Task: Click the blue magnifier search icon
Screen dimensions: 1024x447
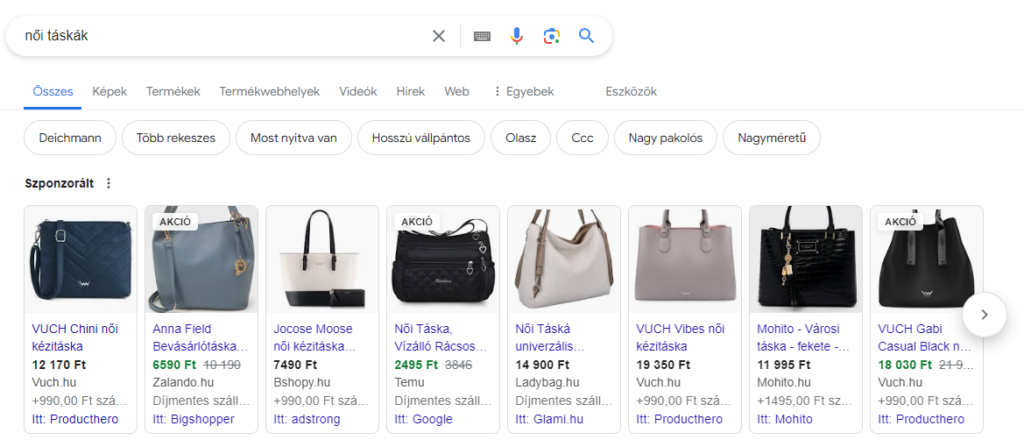Action: 587,36
